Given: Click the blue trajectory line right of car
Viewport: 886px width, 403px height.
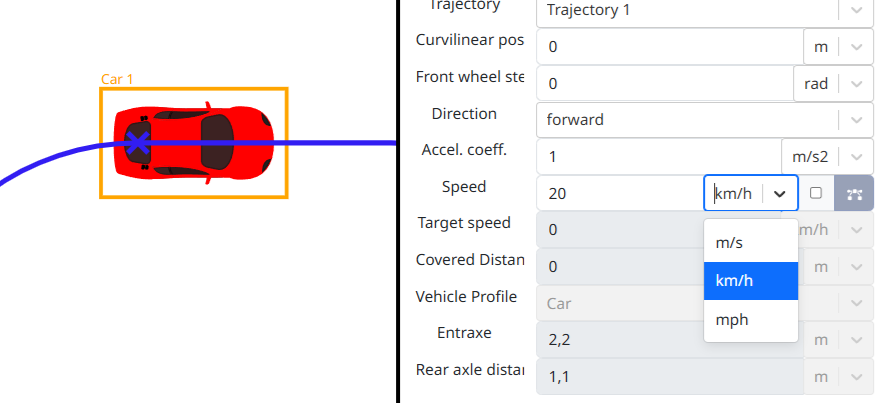Looking at the screenshot, I should click(340, 143).
